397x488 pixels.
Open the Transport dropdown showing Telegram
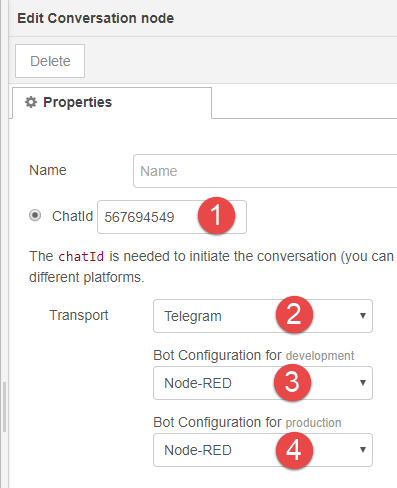click(x=263, y=316)
